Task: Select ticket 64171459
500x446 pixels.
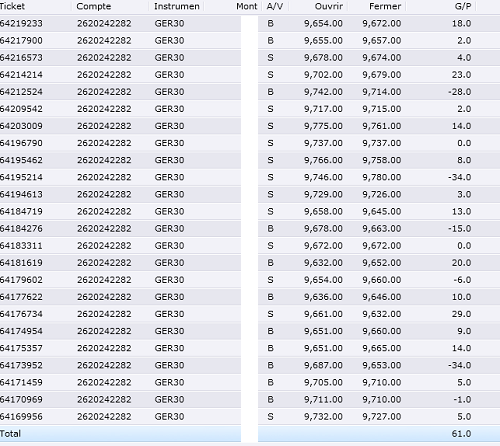Action: (x=21, y=383)
